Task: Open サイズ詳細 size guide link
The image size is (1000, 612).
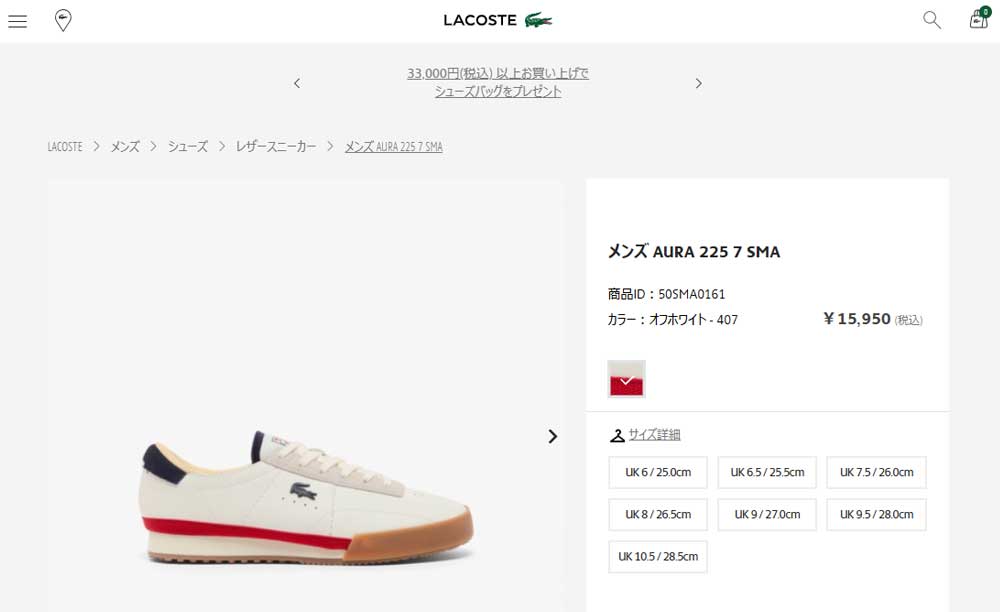Action: tap(654, 435)
